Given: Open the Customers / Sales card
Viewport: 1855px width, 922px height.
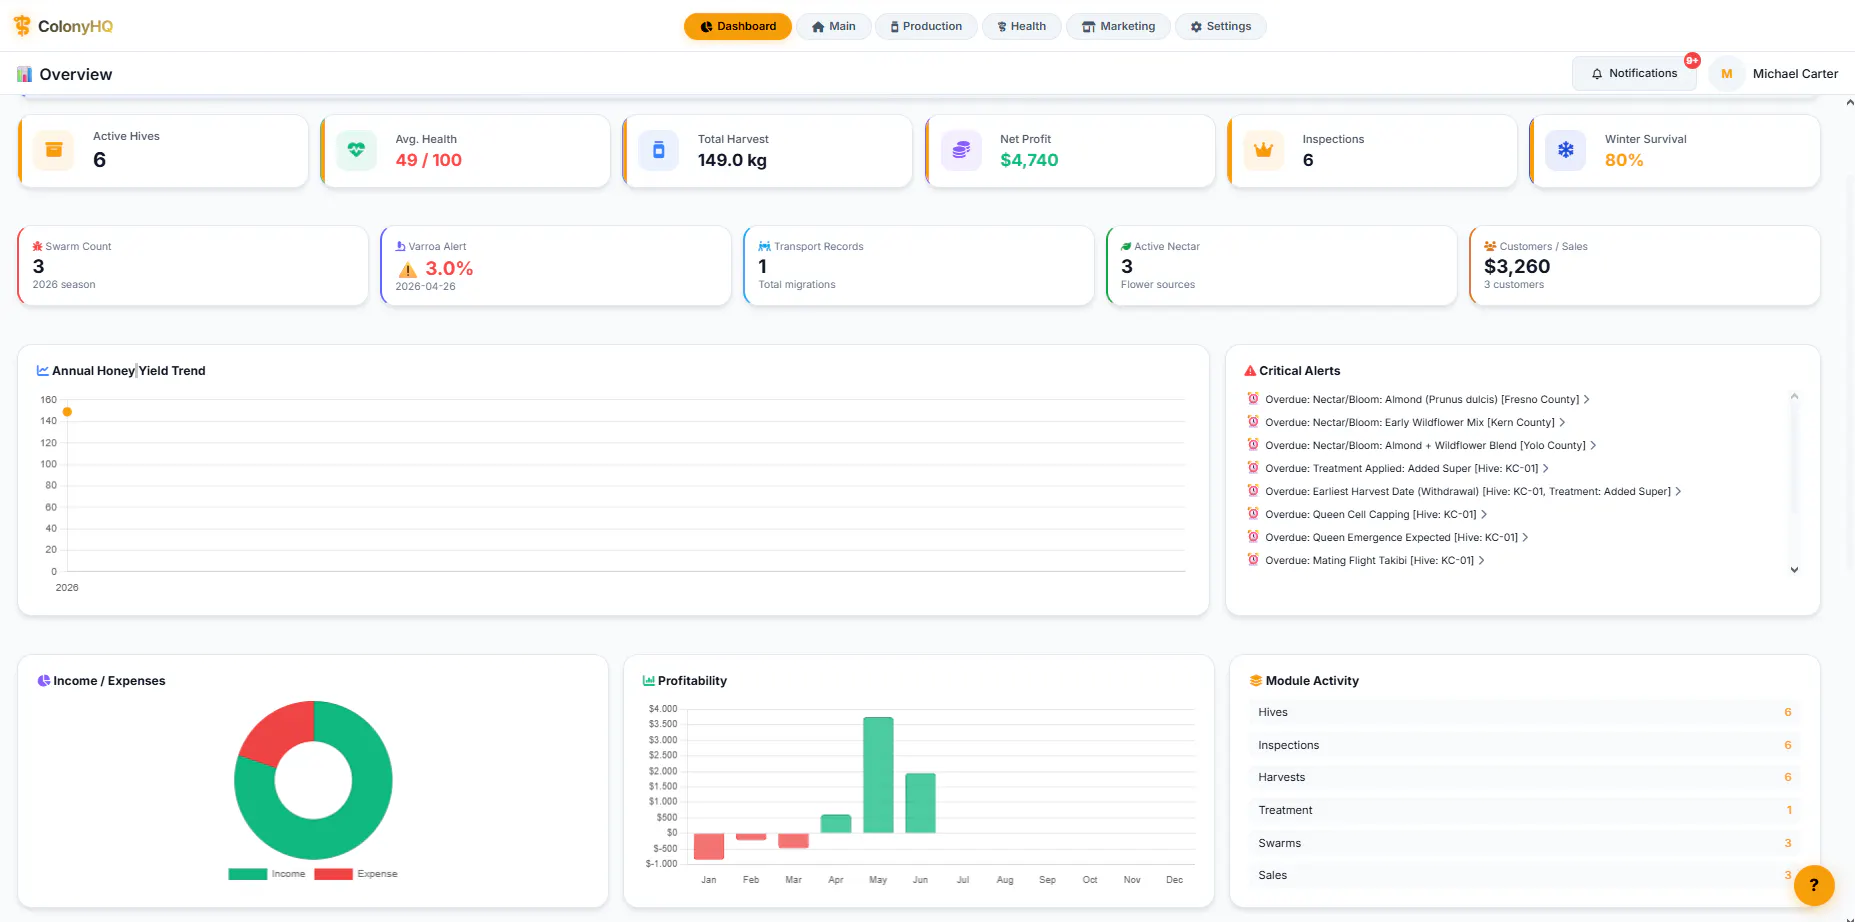Looking at the screenshot, I should [1645, 266].
